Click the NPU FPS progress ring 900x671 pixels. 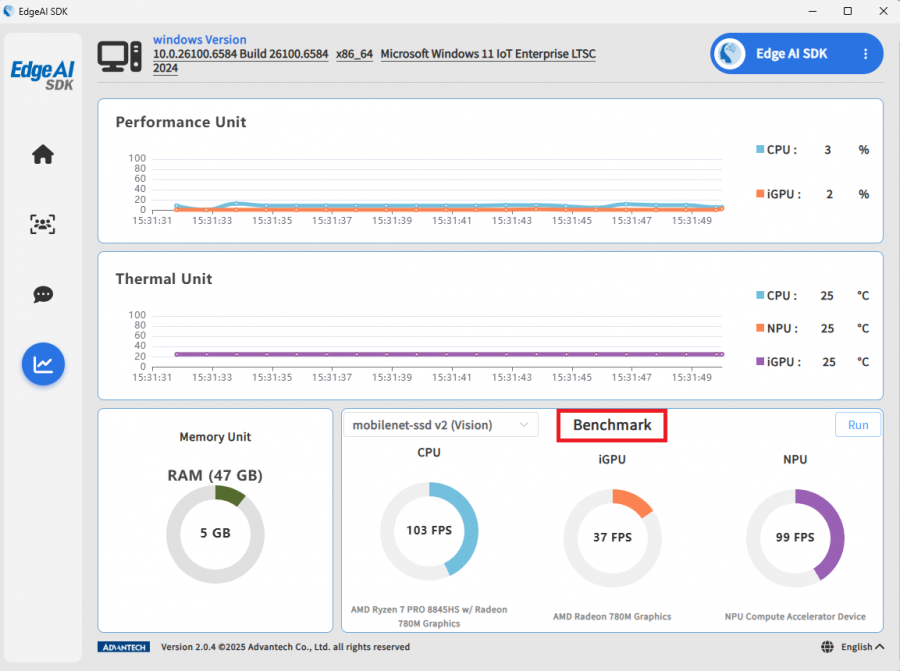click(x=795, y=537)
